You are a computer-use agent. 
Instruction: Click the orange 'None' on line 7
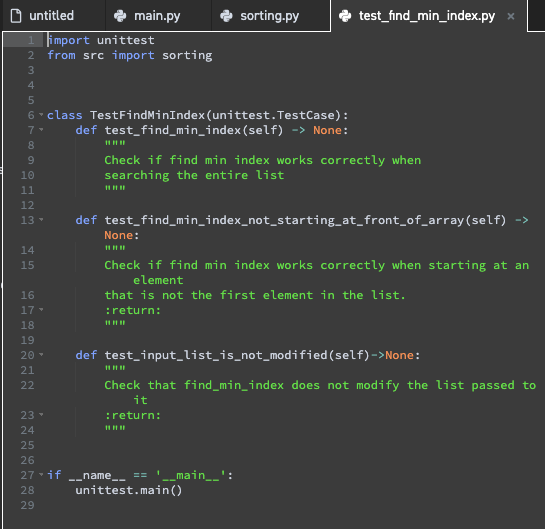click(x=327, y=130)
